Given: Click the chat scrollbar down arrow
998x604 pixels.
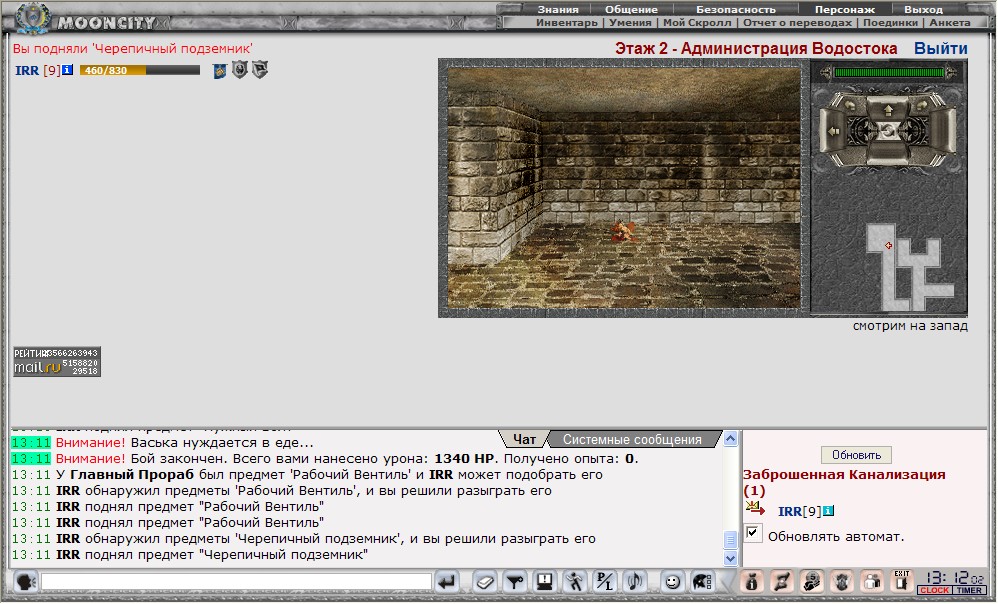Looking at the screenshot, I should [x=731, y=559].
